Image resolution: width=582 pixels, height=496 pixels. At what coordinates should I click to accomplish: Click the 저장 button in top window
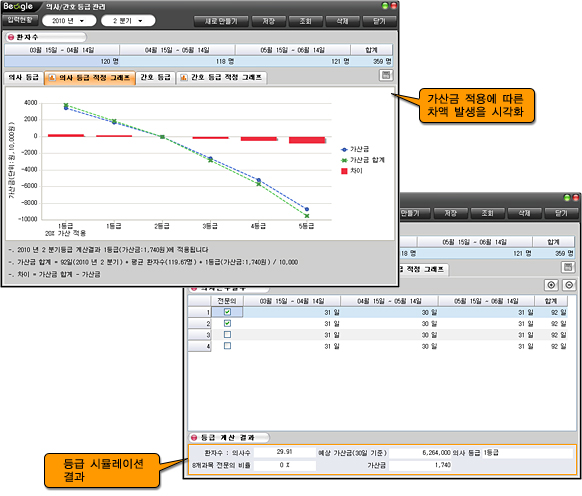[269, 21]
